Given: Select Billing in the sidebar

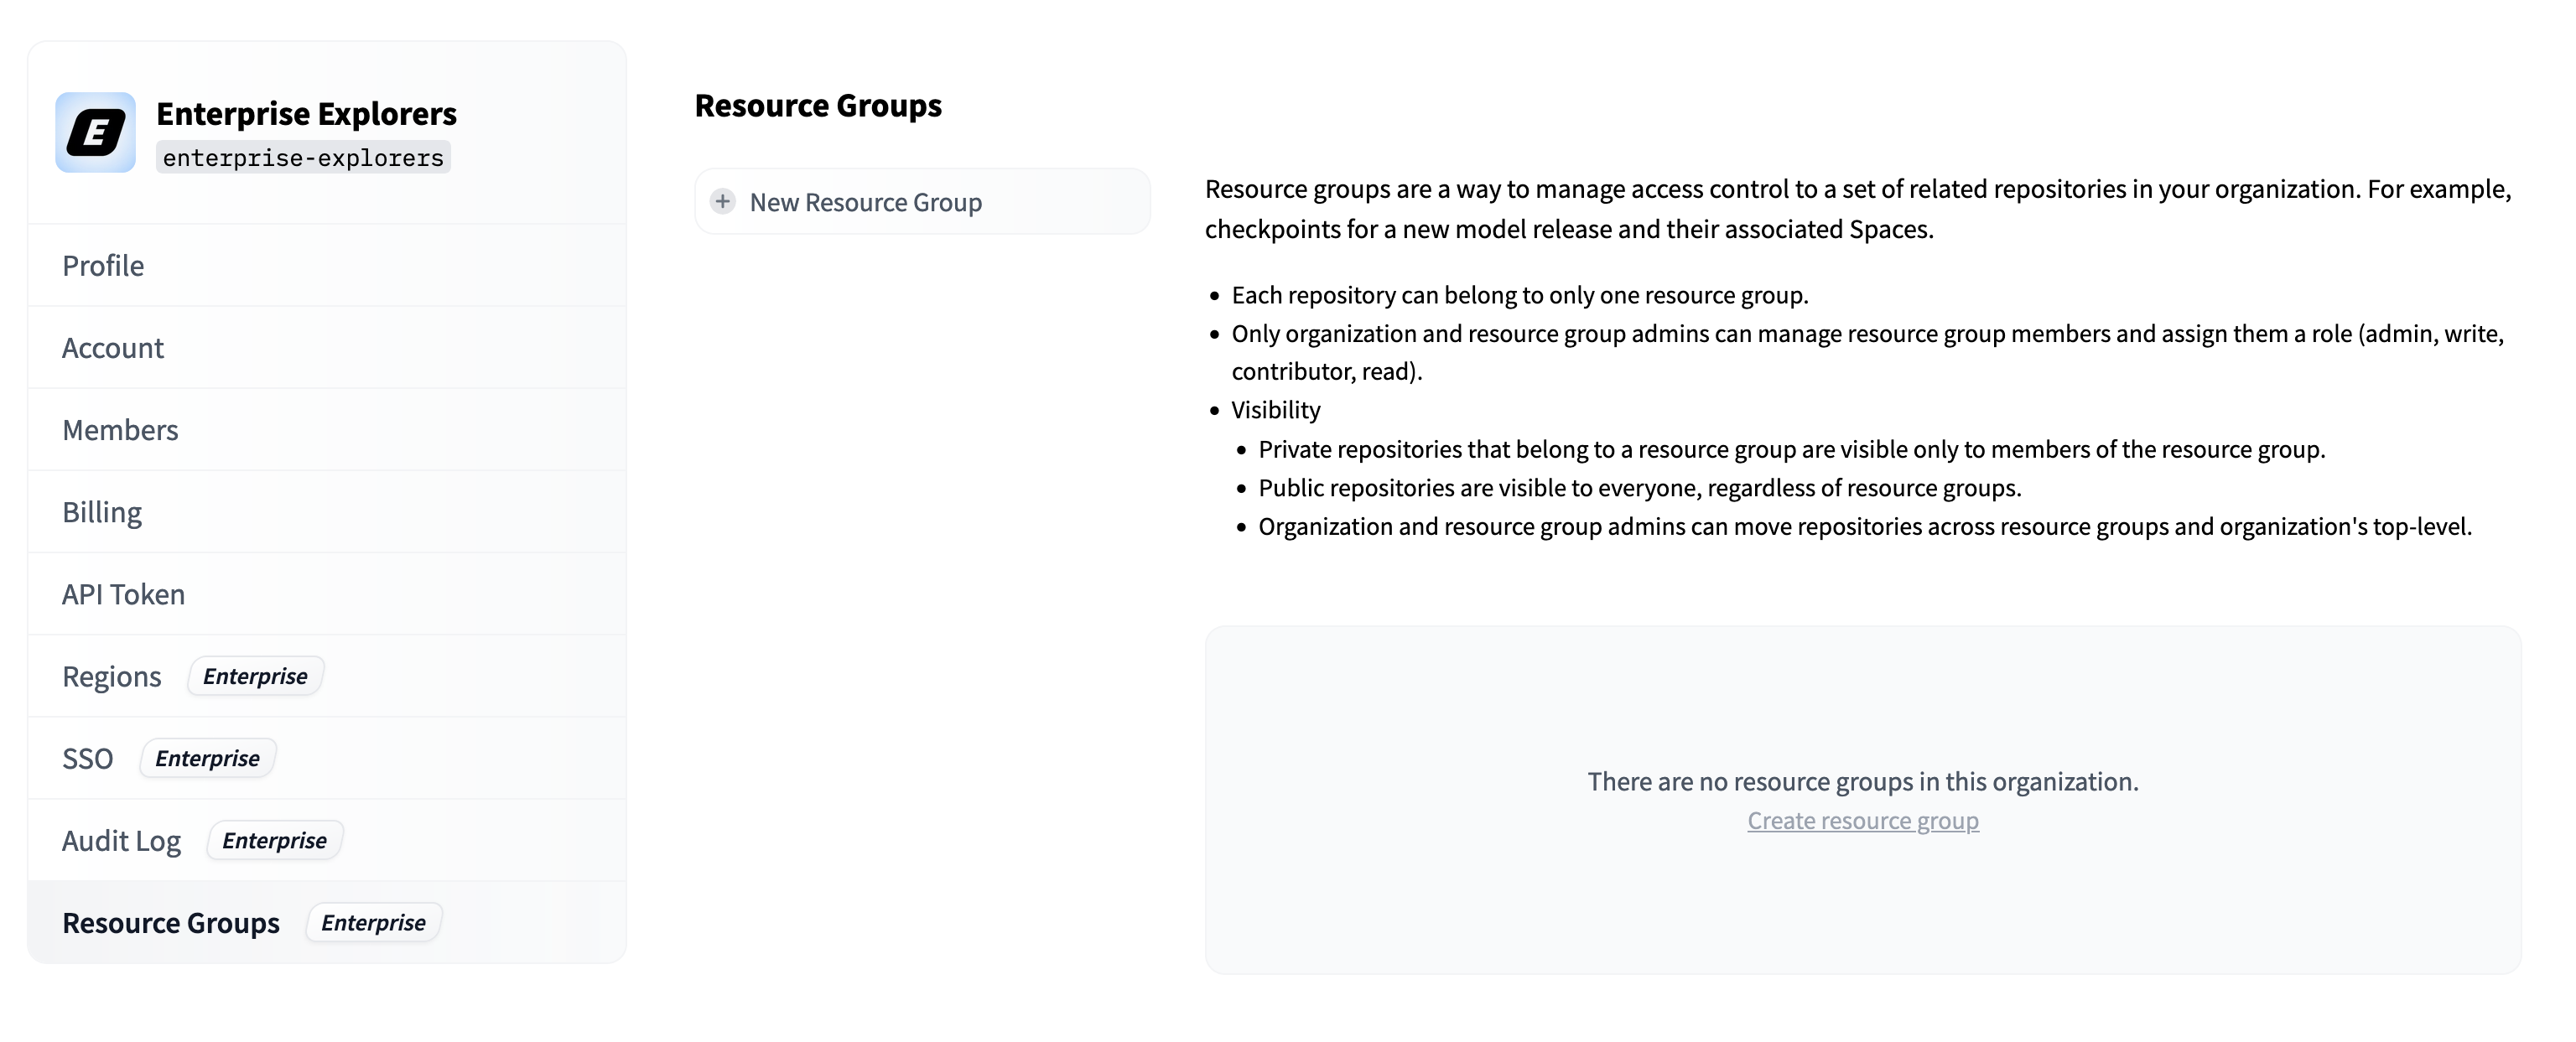Looking at the screenshot, I should click(x=102, y=511).
